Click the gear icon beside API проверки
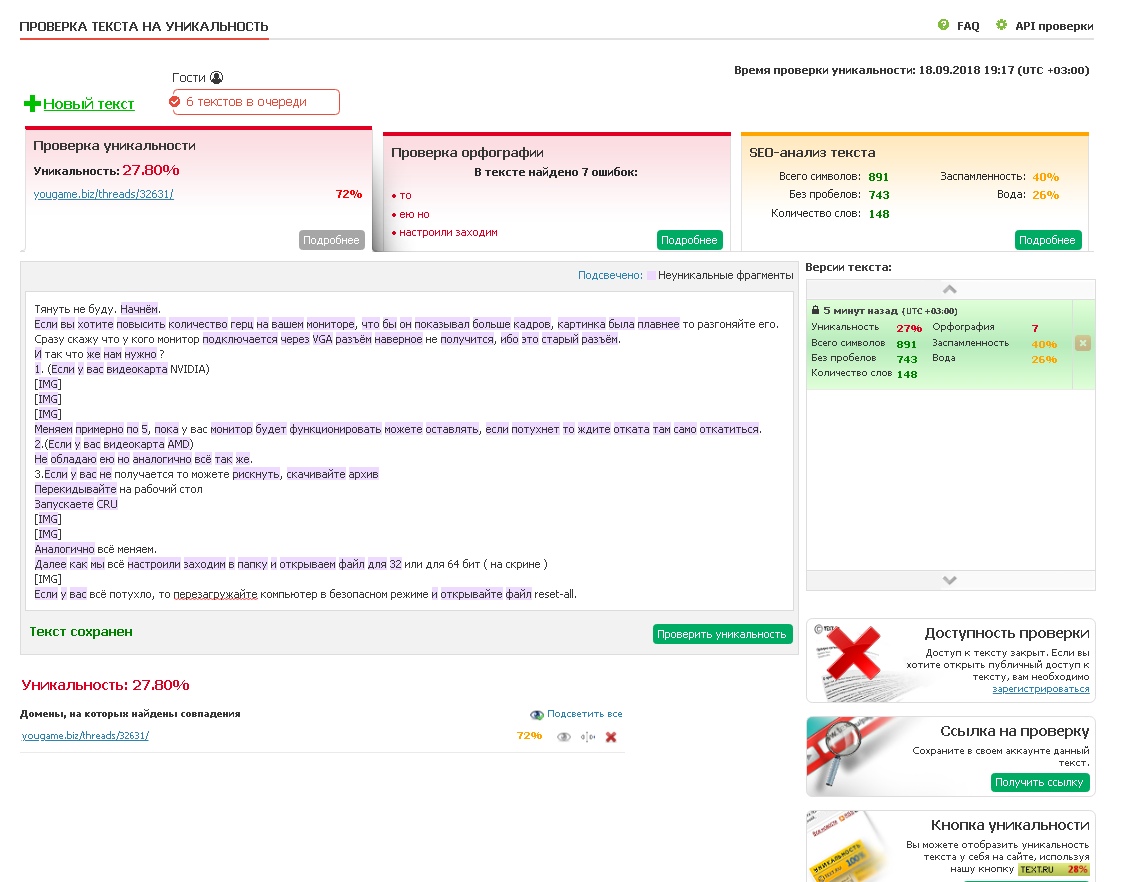 click(1001, 25)
